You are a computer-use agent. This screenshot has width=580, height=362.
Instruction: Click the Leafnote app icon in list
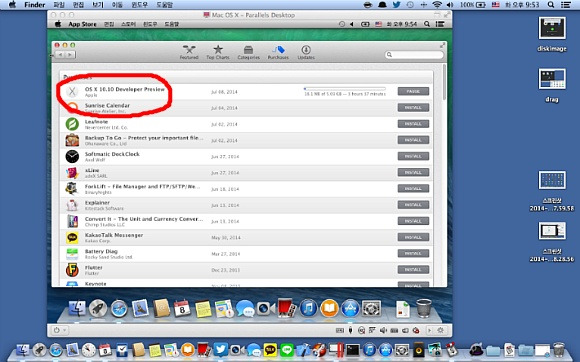click(72, 124)
